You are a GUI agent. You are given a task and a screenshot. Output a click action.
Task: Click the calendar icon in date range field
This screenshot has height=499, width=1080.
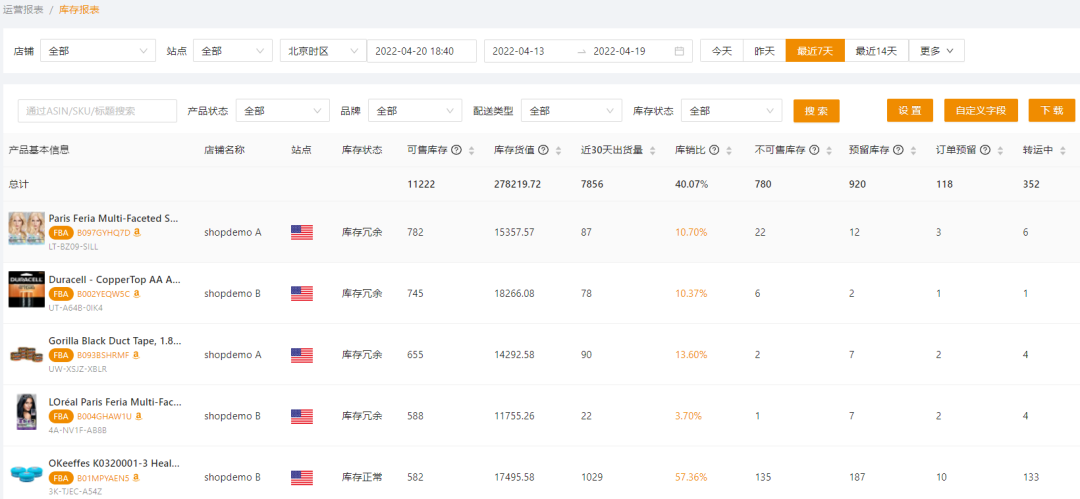pyautogui.click(x=679, y=51)
